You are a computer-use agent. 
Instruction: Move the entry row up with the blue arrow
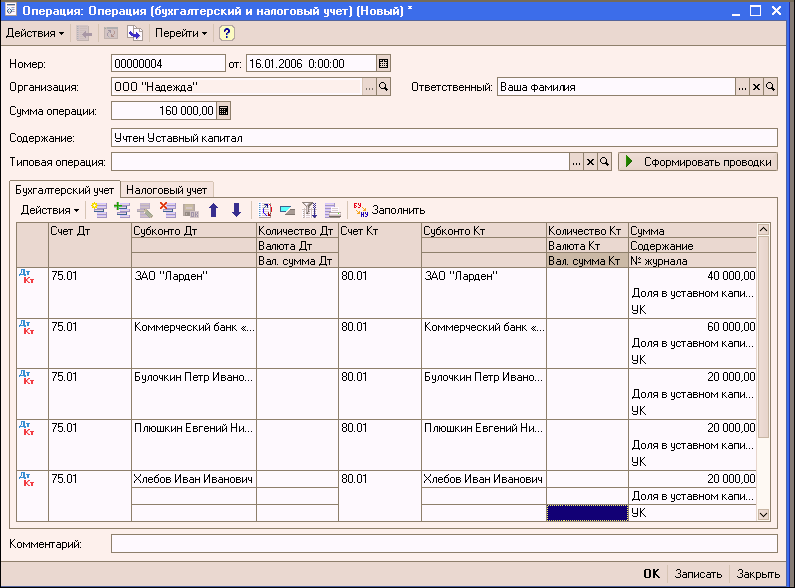pyautogui.click(x=213, y=210)
